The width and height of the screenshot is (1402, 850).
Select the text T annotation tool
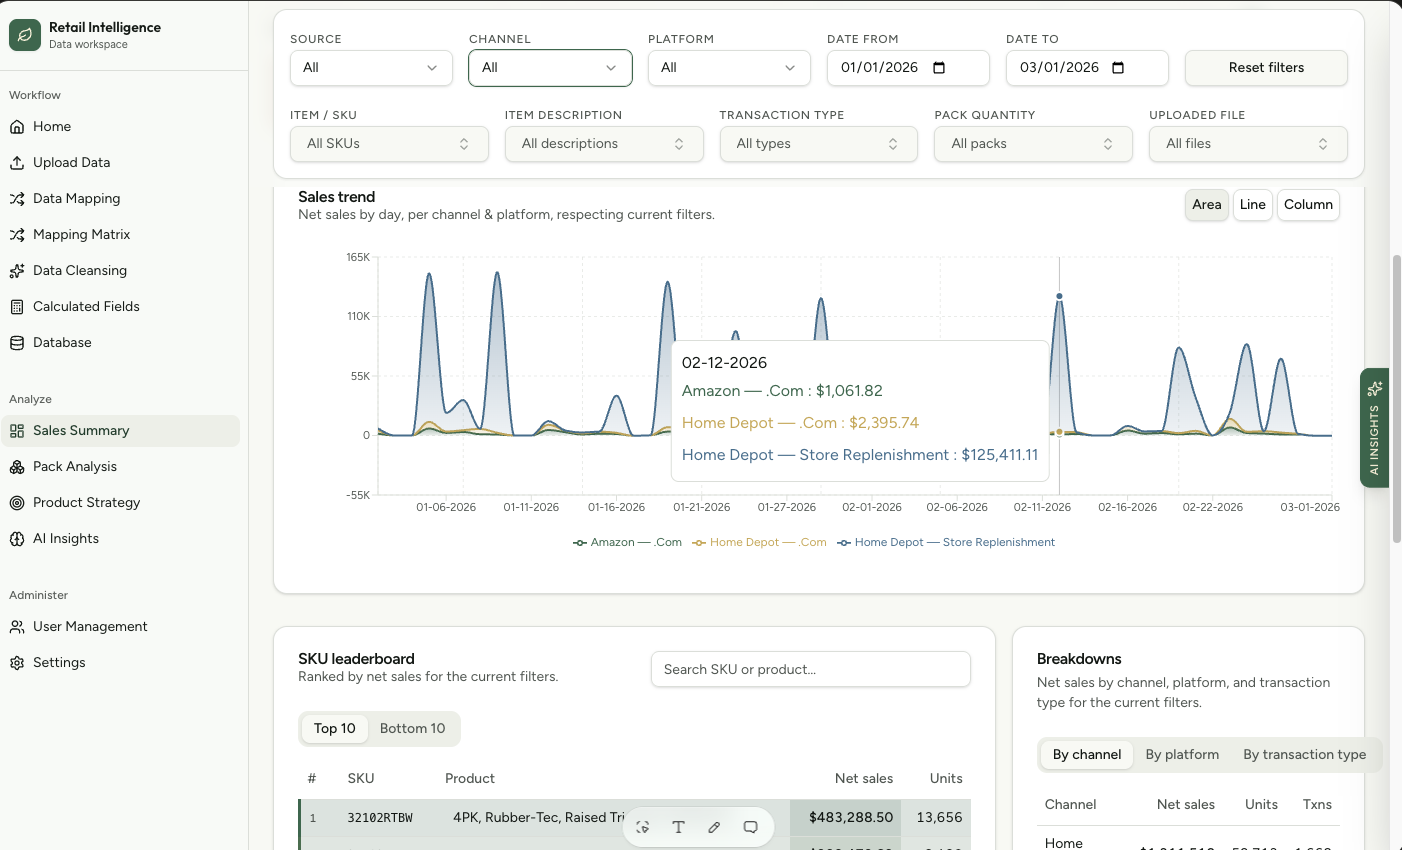679,827
